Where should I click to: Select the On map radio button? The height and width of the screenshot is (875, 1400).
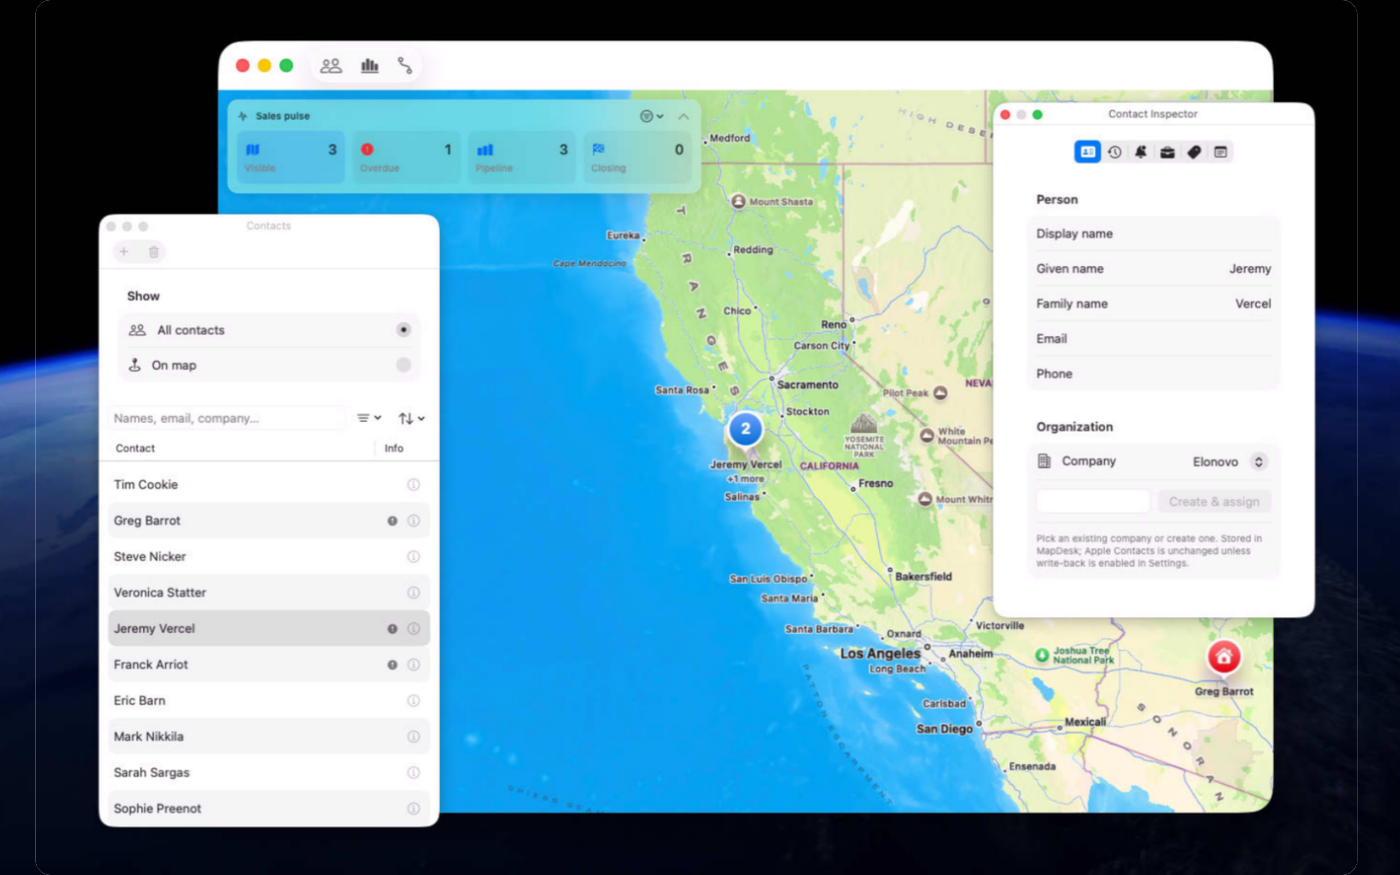[x=403, y=365]
